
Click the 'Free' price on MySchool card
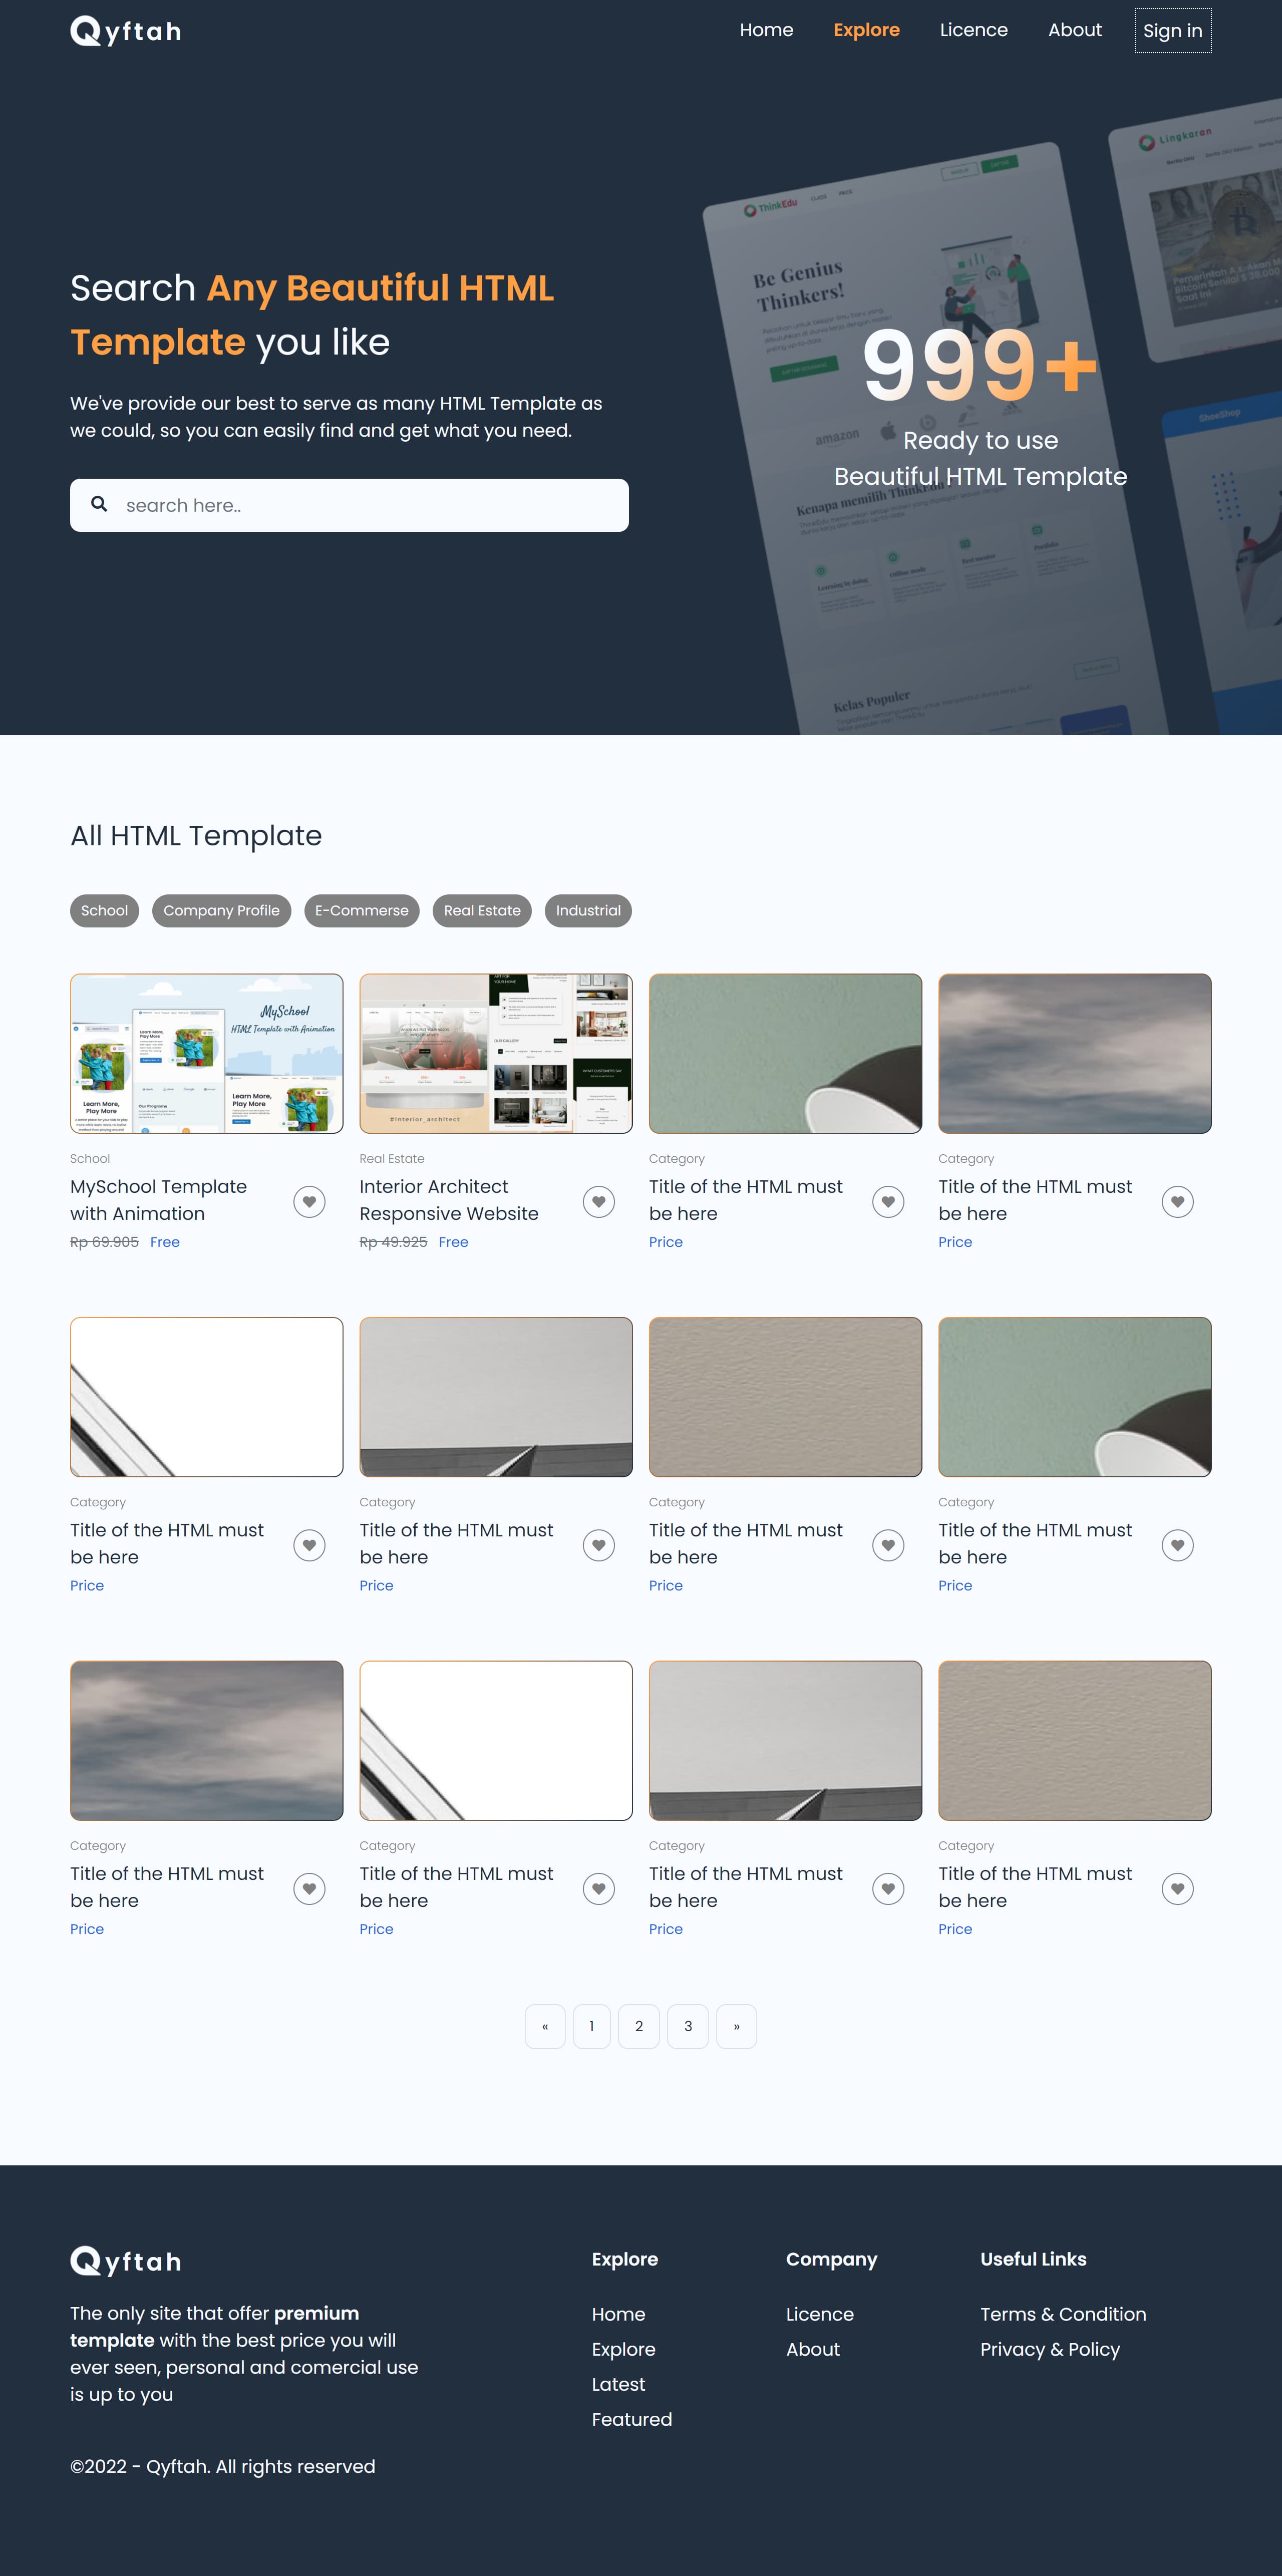(165, 1242)
